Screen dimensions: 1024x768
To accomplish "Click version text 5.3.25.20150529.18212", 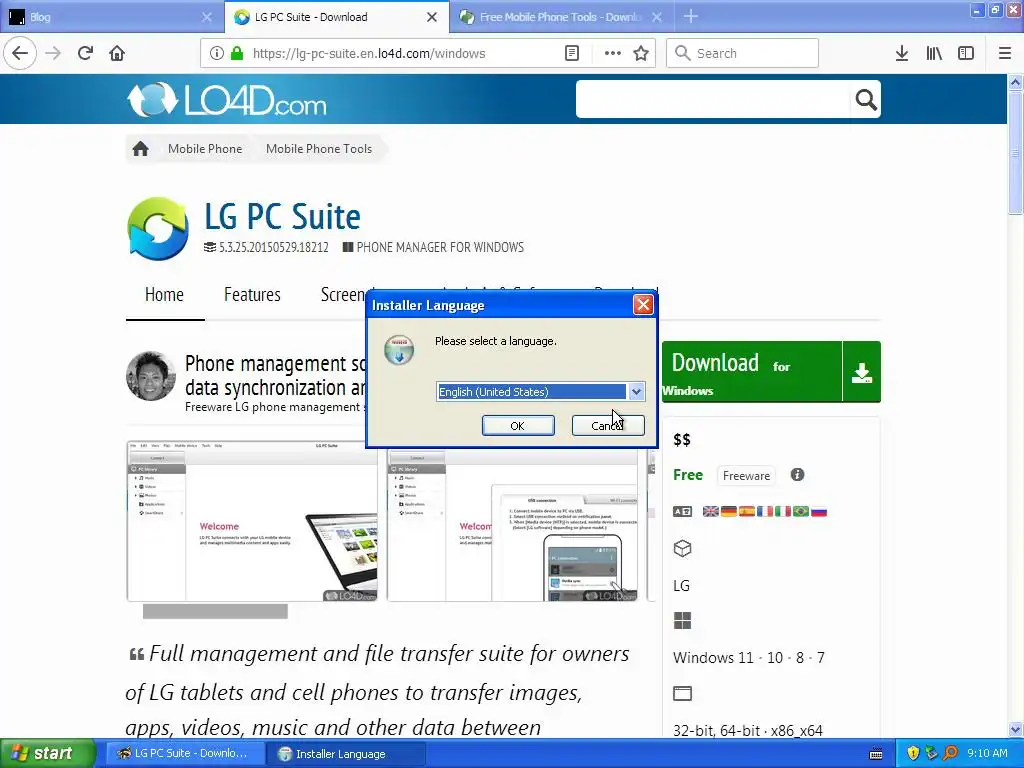I will (x=274, y=248).
